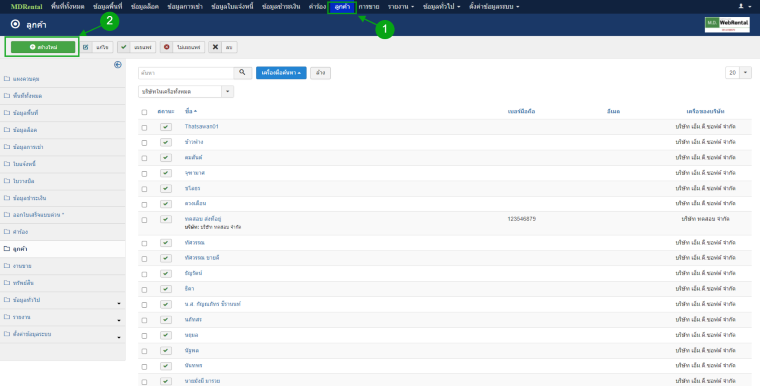Screen dimensions: 760x386
Task: Collapse sidebar with the circled left-arrow icon
Action: [x=118, y=64]
